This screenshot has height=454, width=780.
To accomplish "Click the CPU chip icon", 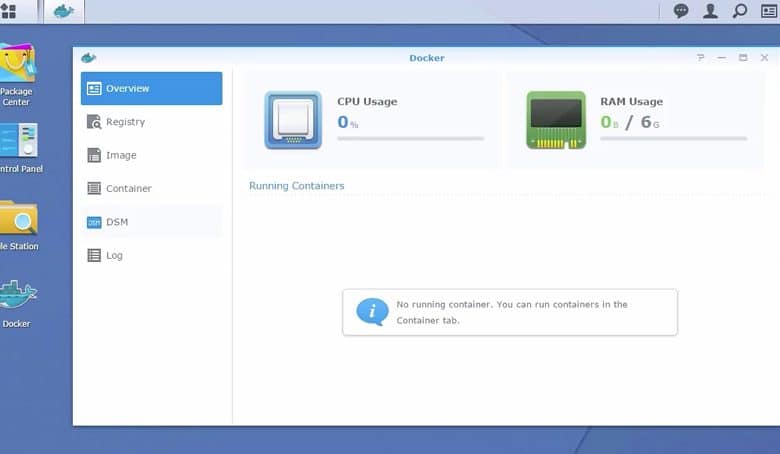I will 293,120.
